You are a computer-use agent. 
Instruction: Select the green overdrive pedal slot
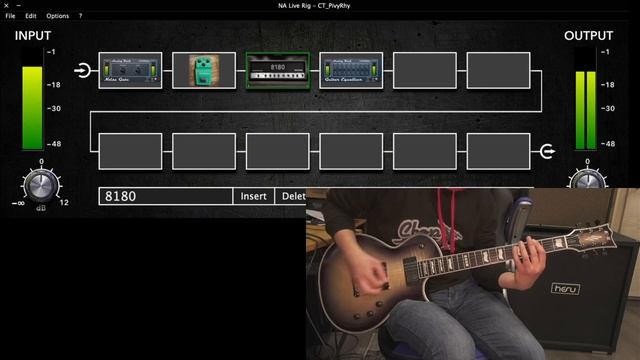pos(204,70)
